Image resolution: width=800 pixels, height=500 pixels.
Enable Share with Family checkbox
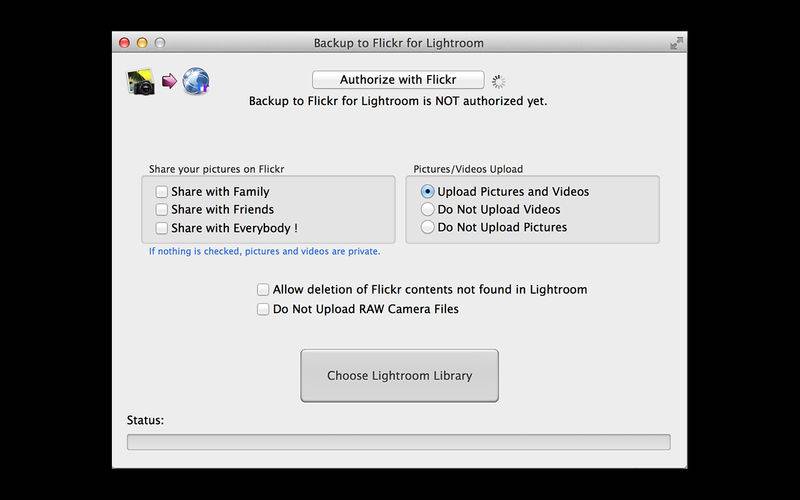pyautogui.click(x=162, y=192)
